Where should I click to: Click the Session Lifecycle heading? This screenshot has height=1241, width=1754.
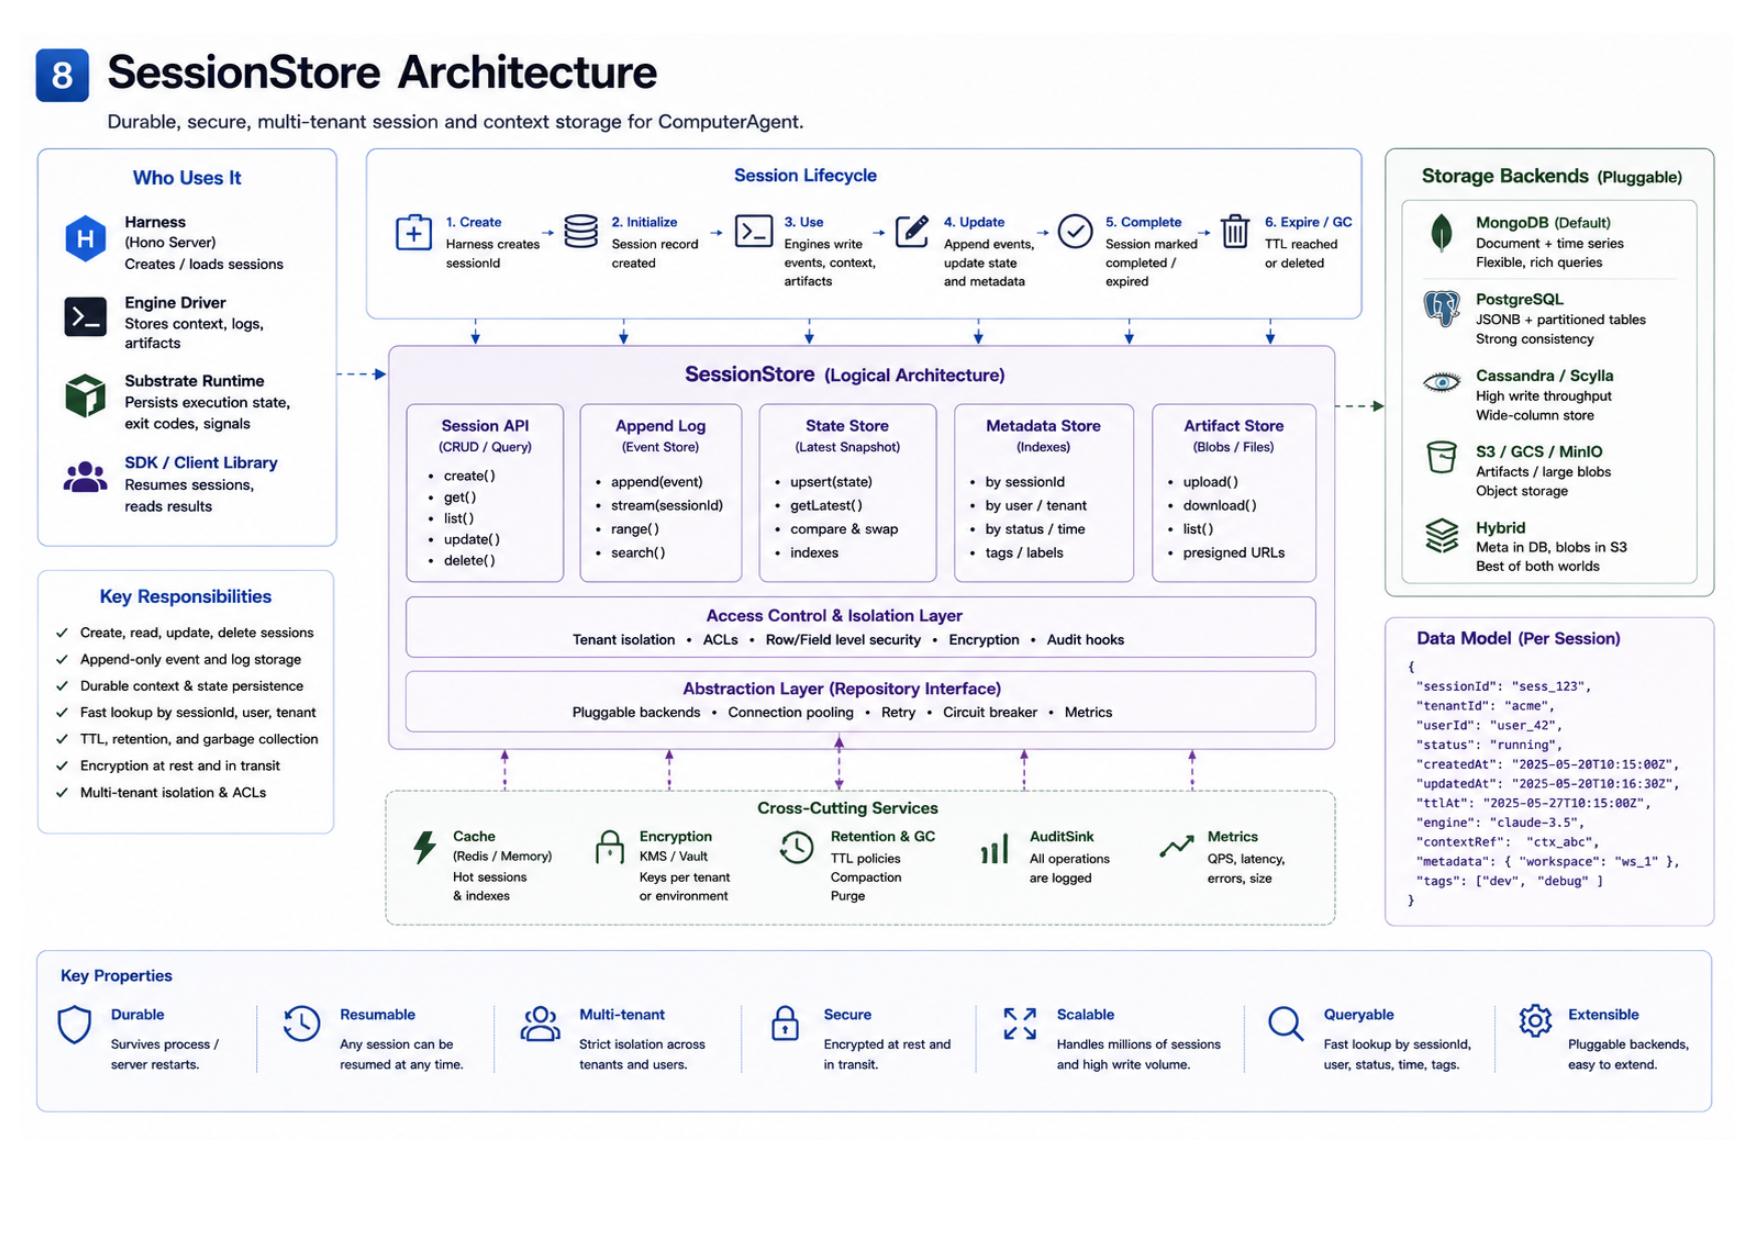(805, 176)
